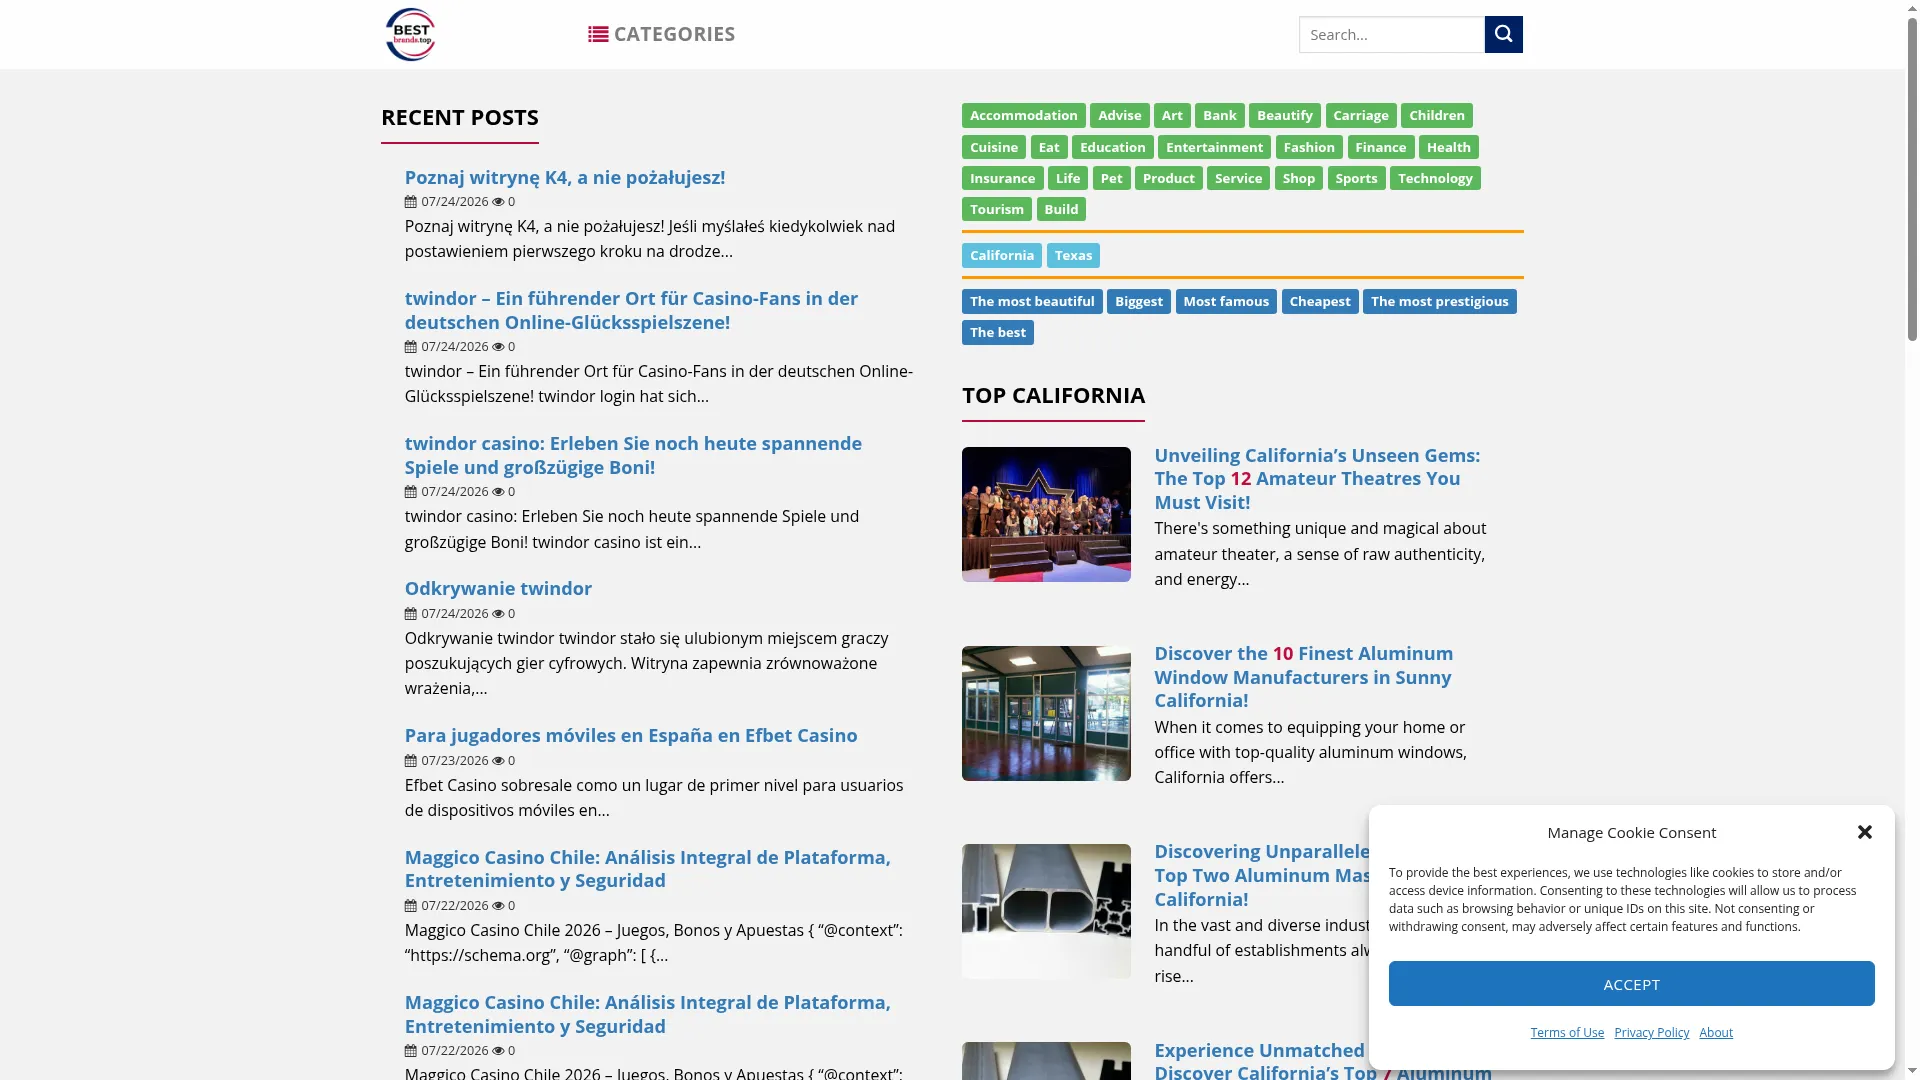The width and height of the screenshot is (1920, 1080).
Task: Open post twindor – Ein führender Ort
Action: coord(631,310)
